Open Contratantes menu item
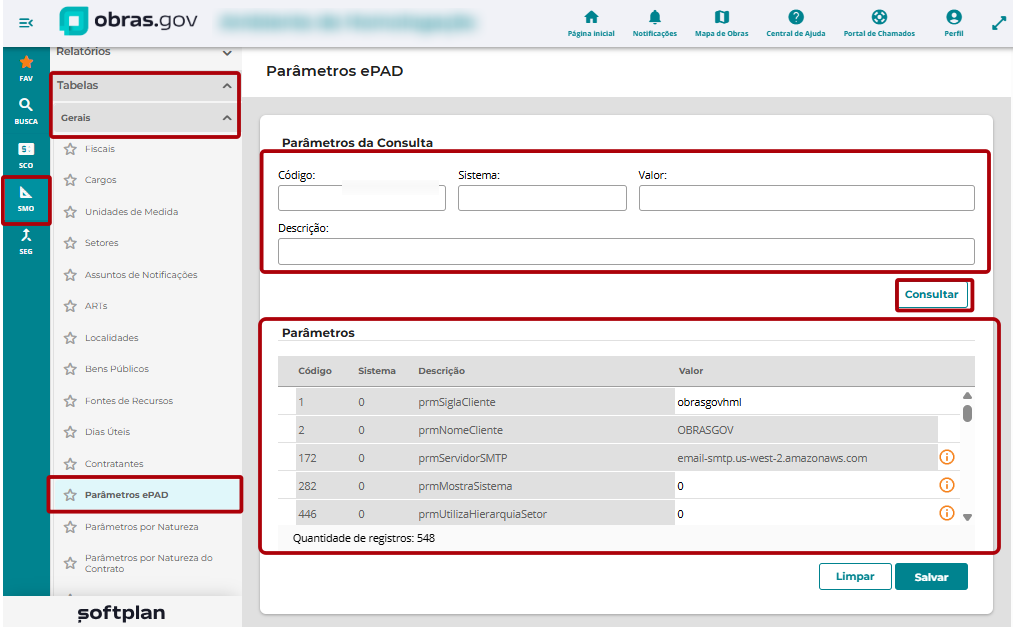The image size is (1013, 627). 114,464
